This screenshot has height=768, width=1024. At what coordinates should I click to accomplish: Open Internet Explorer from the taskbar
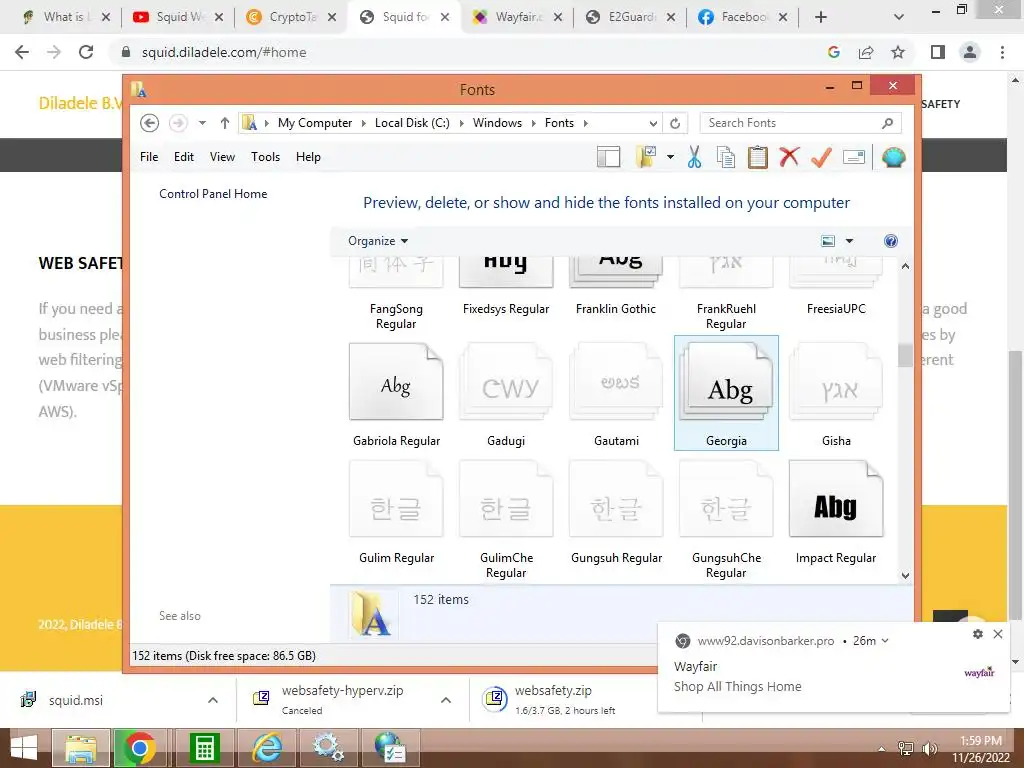pyautogui.click(x=267, y=748)
